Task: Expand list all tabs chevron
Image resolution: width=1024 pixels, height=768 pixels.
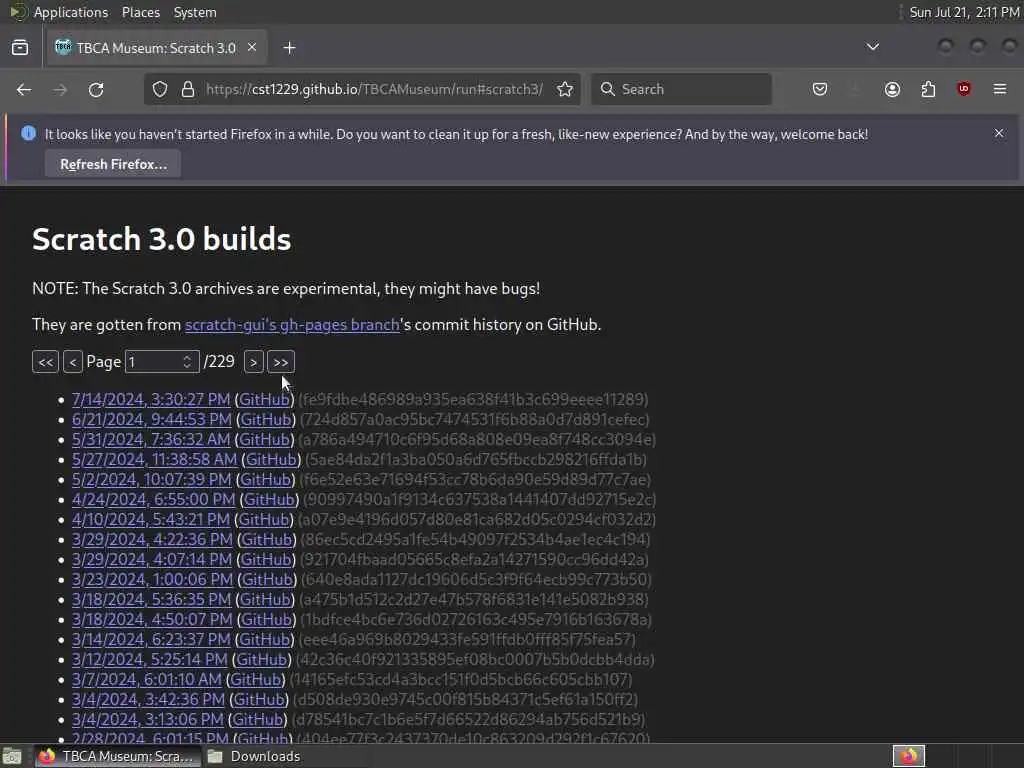Action: point(872,47)
